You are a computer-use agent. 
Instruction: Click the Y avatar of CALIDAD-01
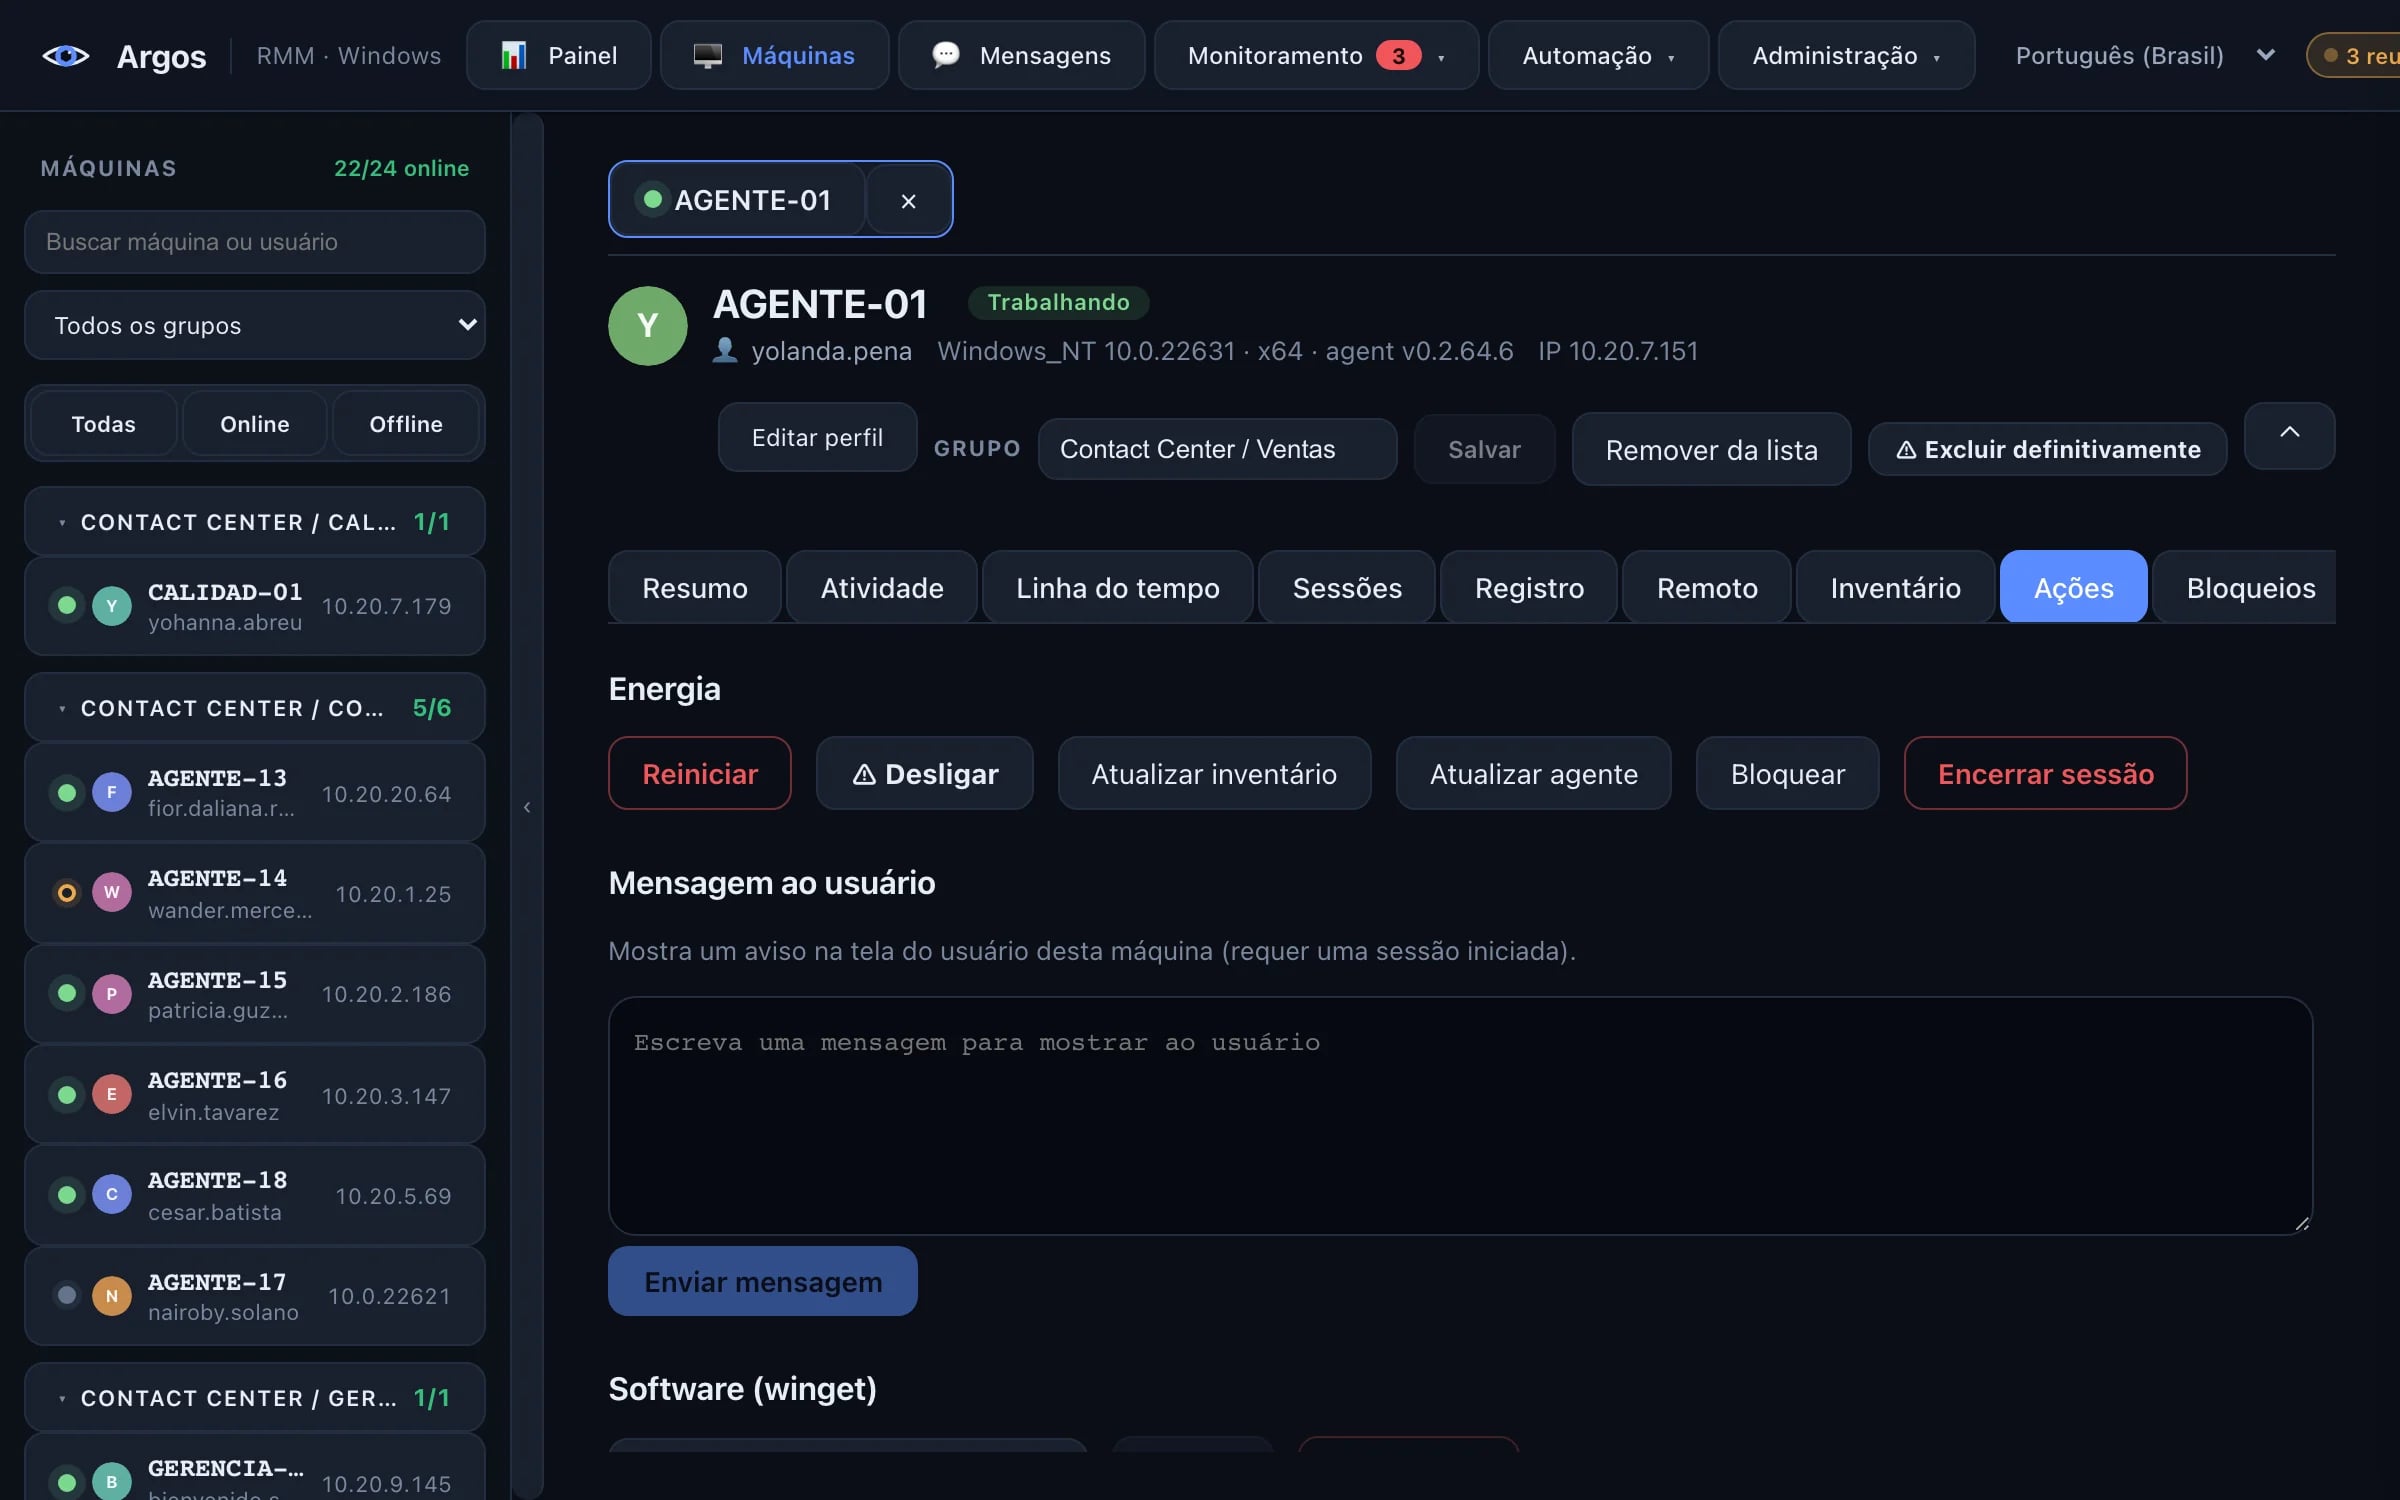[x=112, y=606]
